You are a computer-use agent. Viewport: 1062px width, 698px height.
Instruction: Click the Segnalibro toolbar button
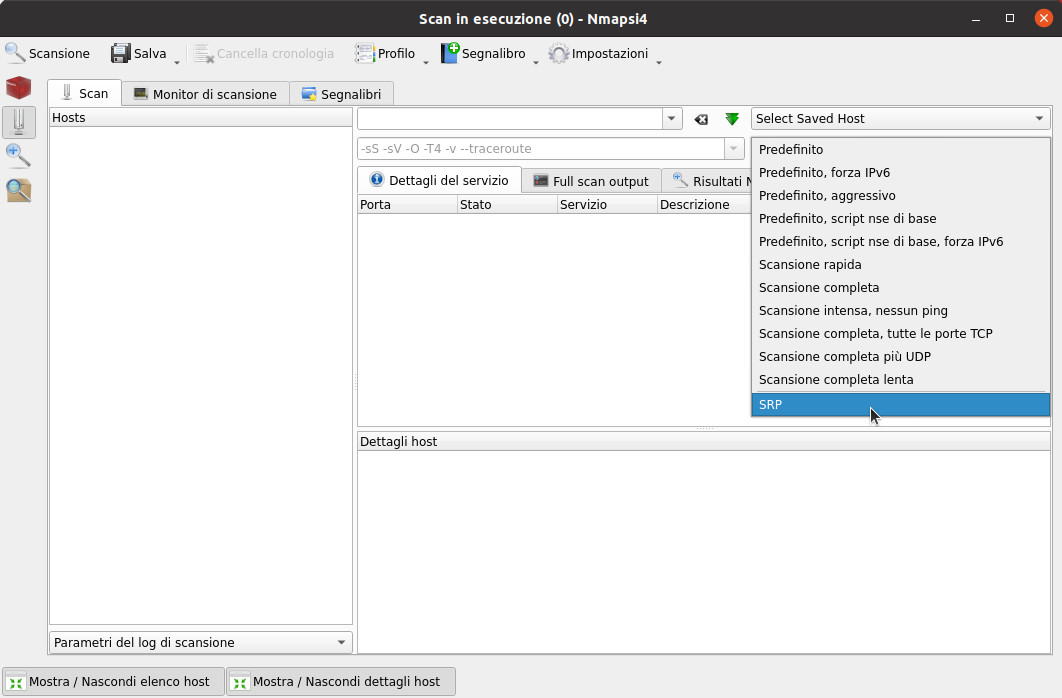(483, 53)
